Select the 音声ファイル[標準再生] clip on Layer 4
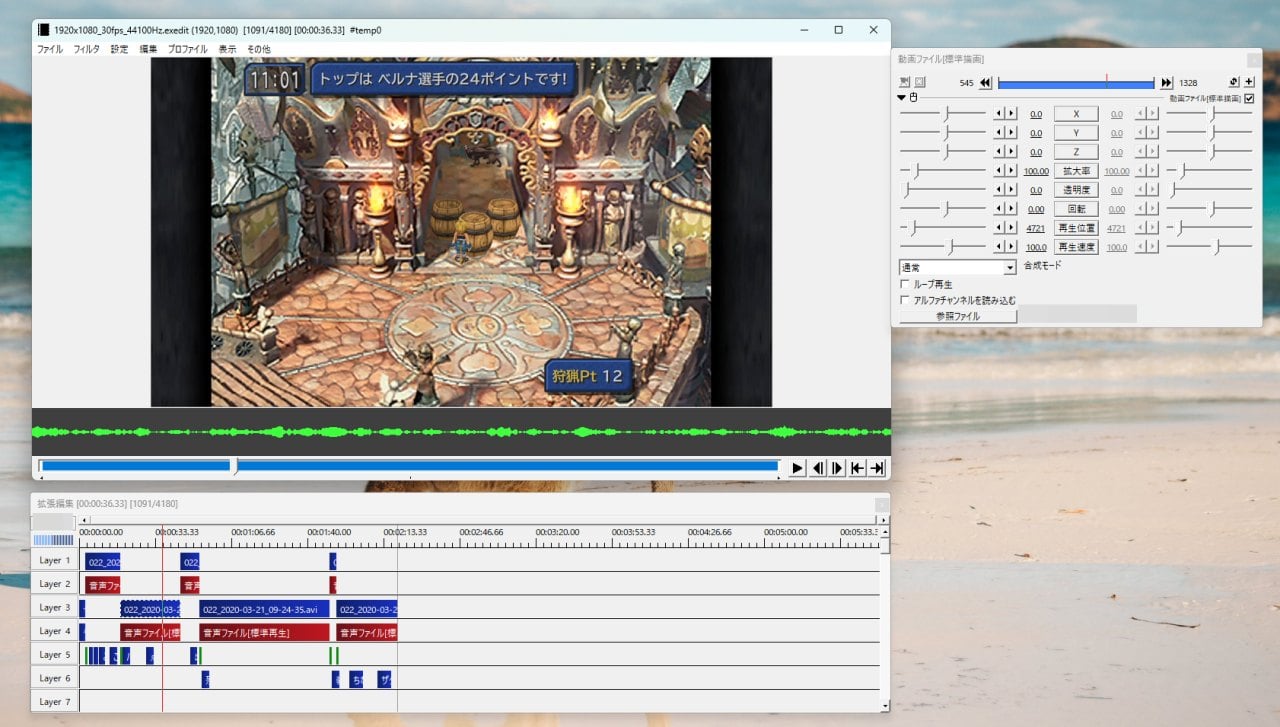 [x=264, y=632]
